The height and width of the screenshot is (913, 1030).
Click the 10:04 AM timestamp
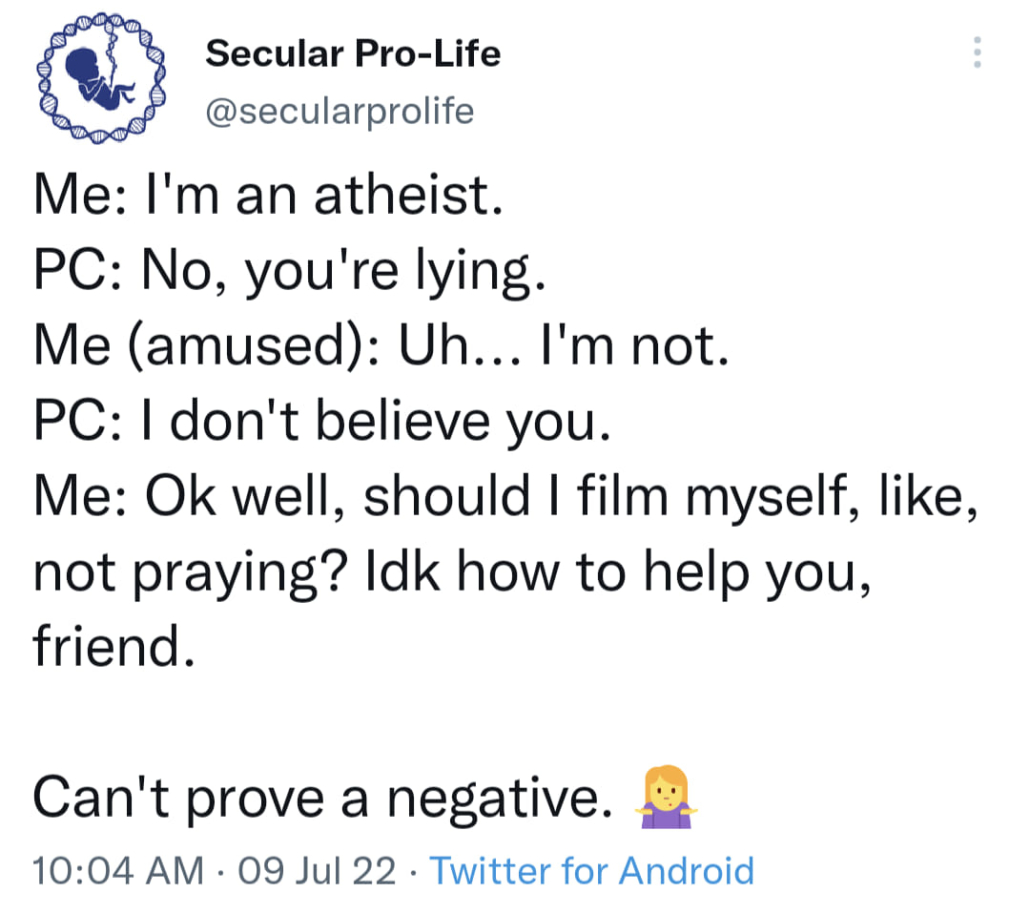point(116,870)
